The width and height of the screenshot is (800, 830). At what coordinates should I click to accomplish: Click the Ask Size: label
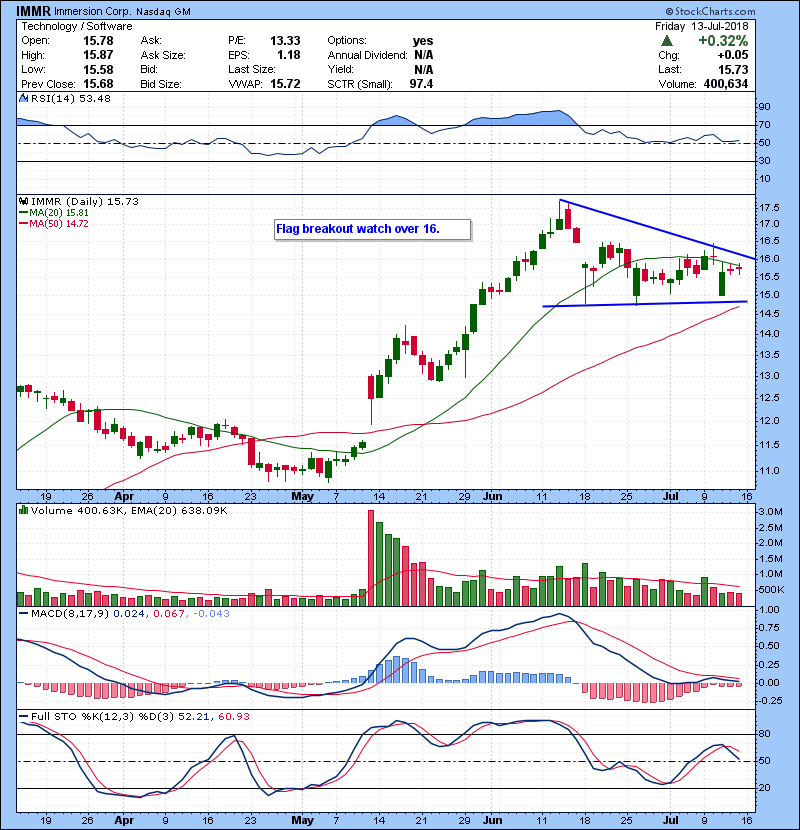point(163,55)
